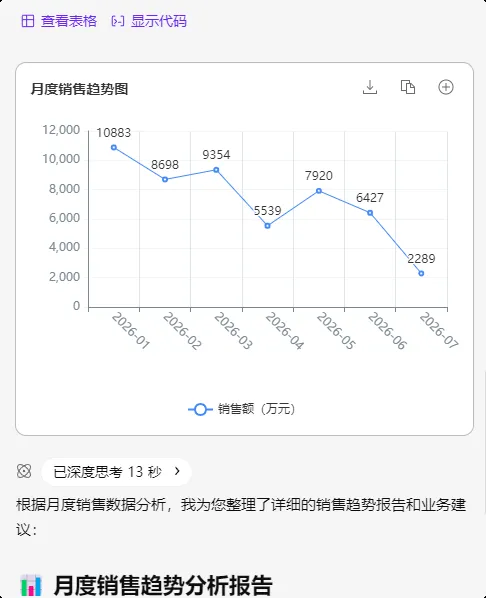Click the atom-shaped deep thinking icon

pos(24,471)
